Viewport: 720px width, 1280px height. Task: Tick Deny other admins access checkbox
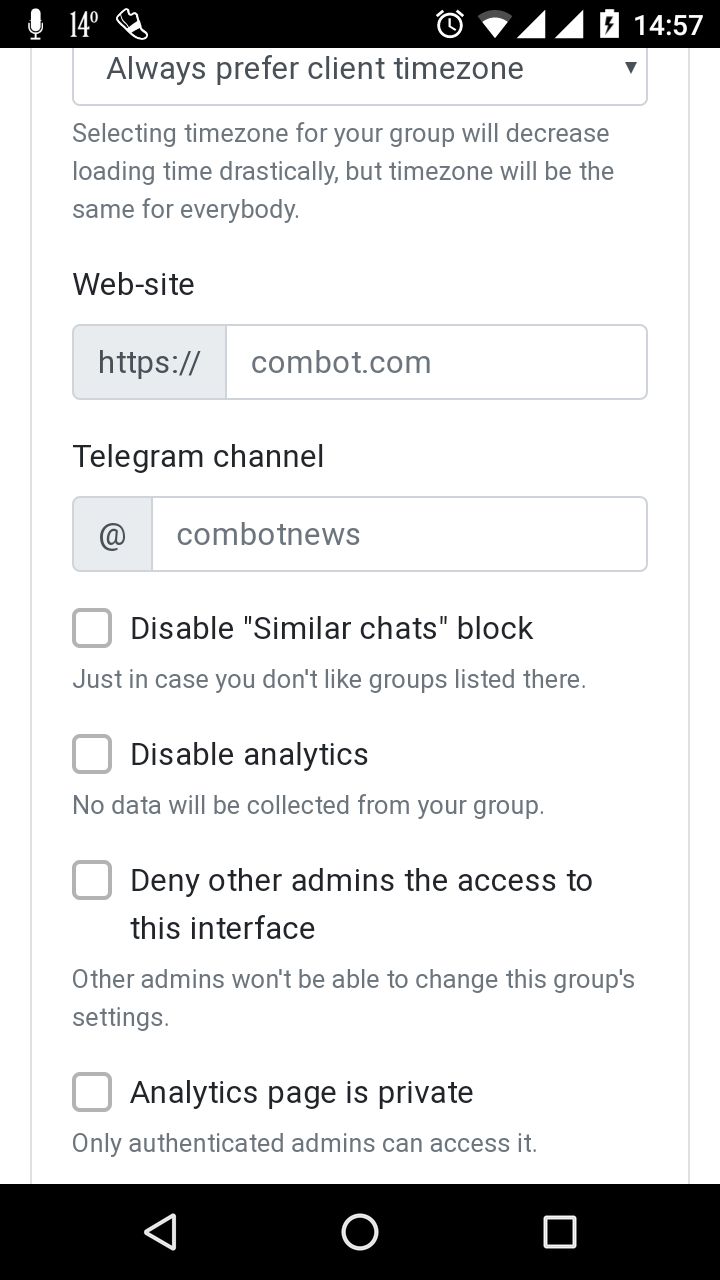92,881
